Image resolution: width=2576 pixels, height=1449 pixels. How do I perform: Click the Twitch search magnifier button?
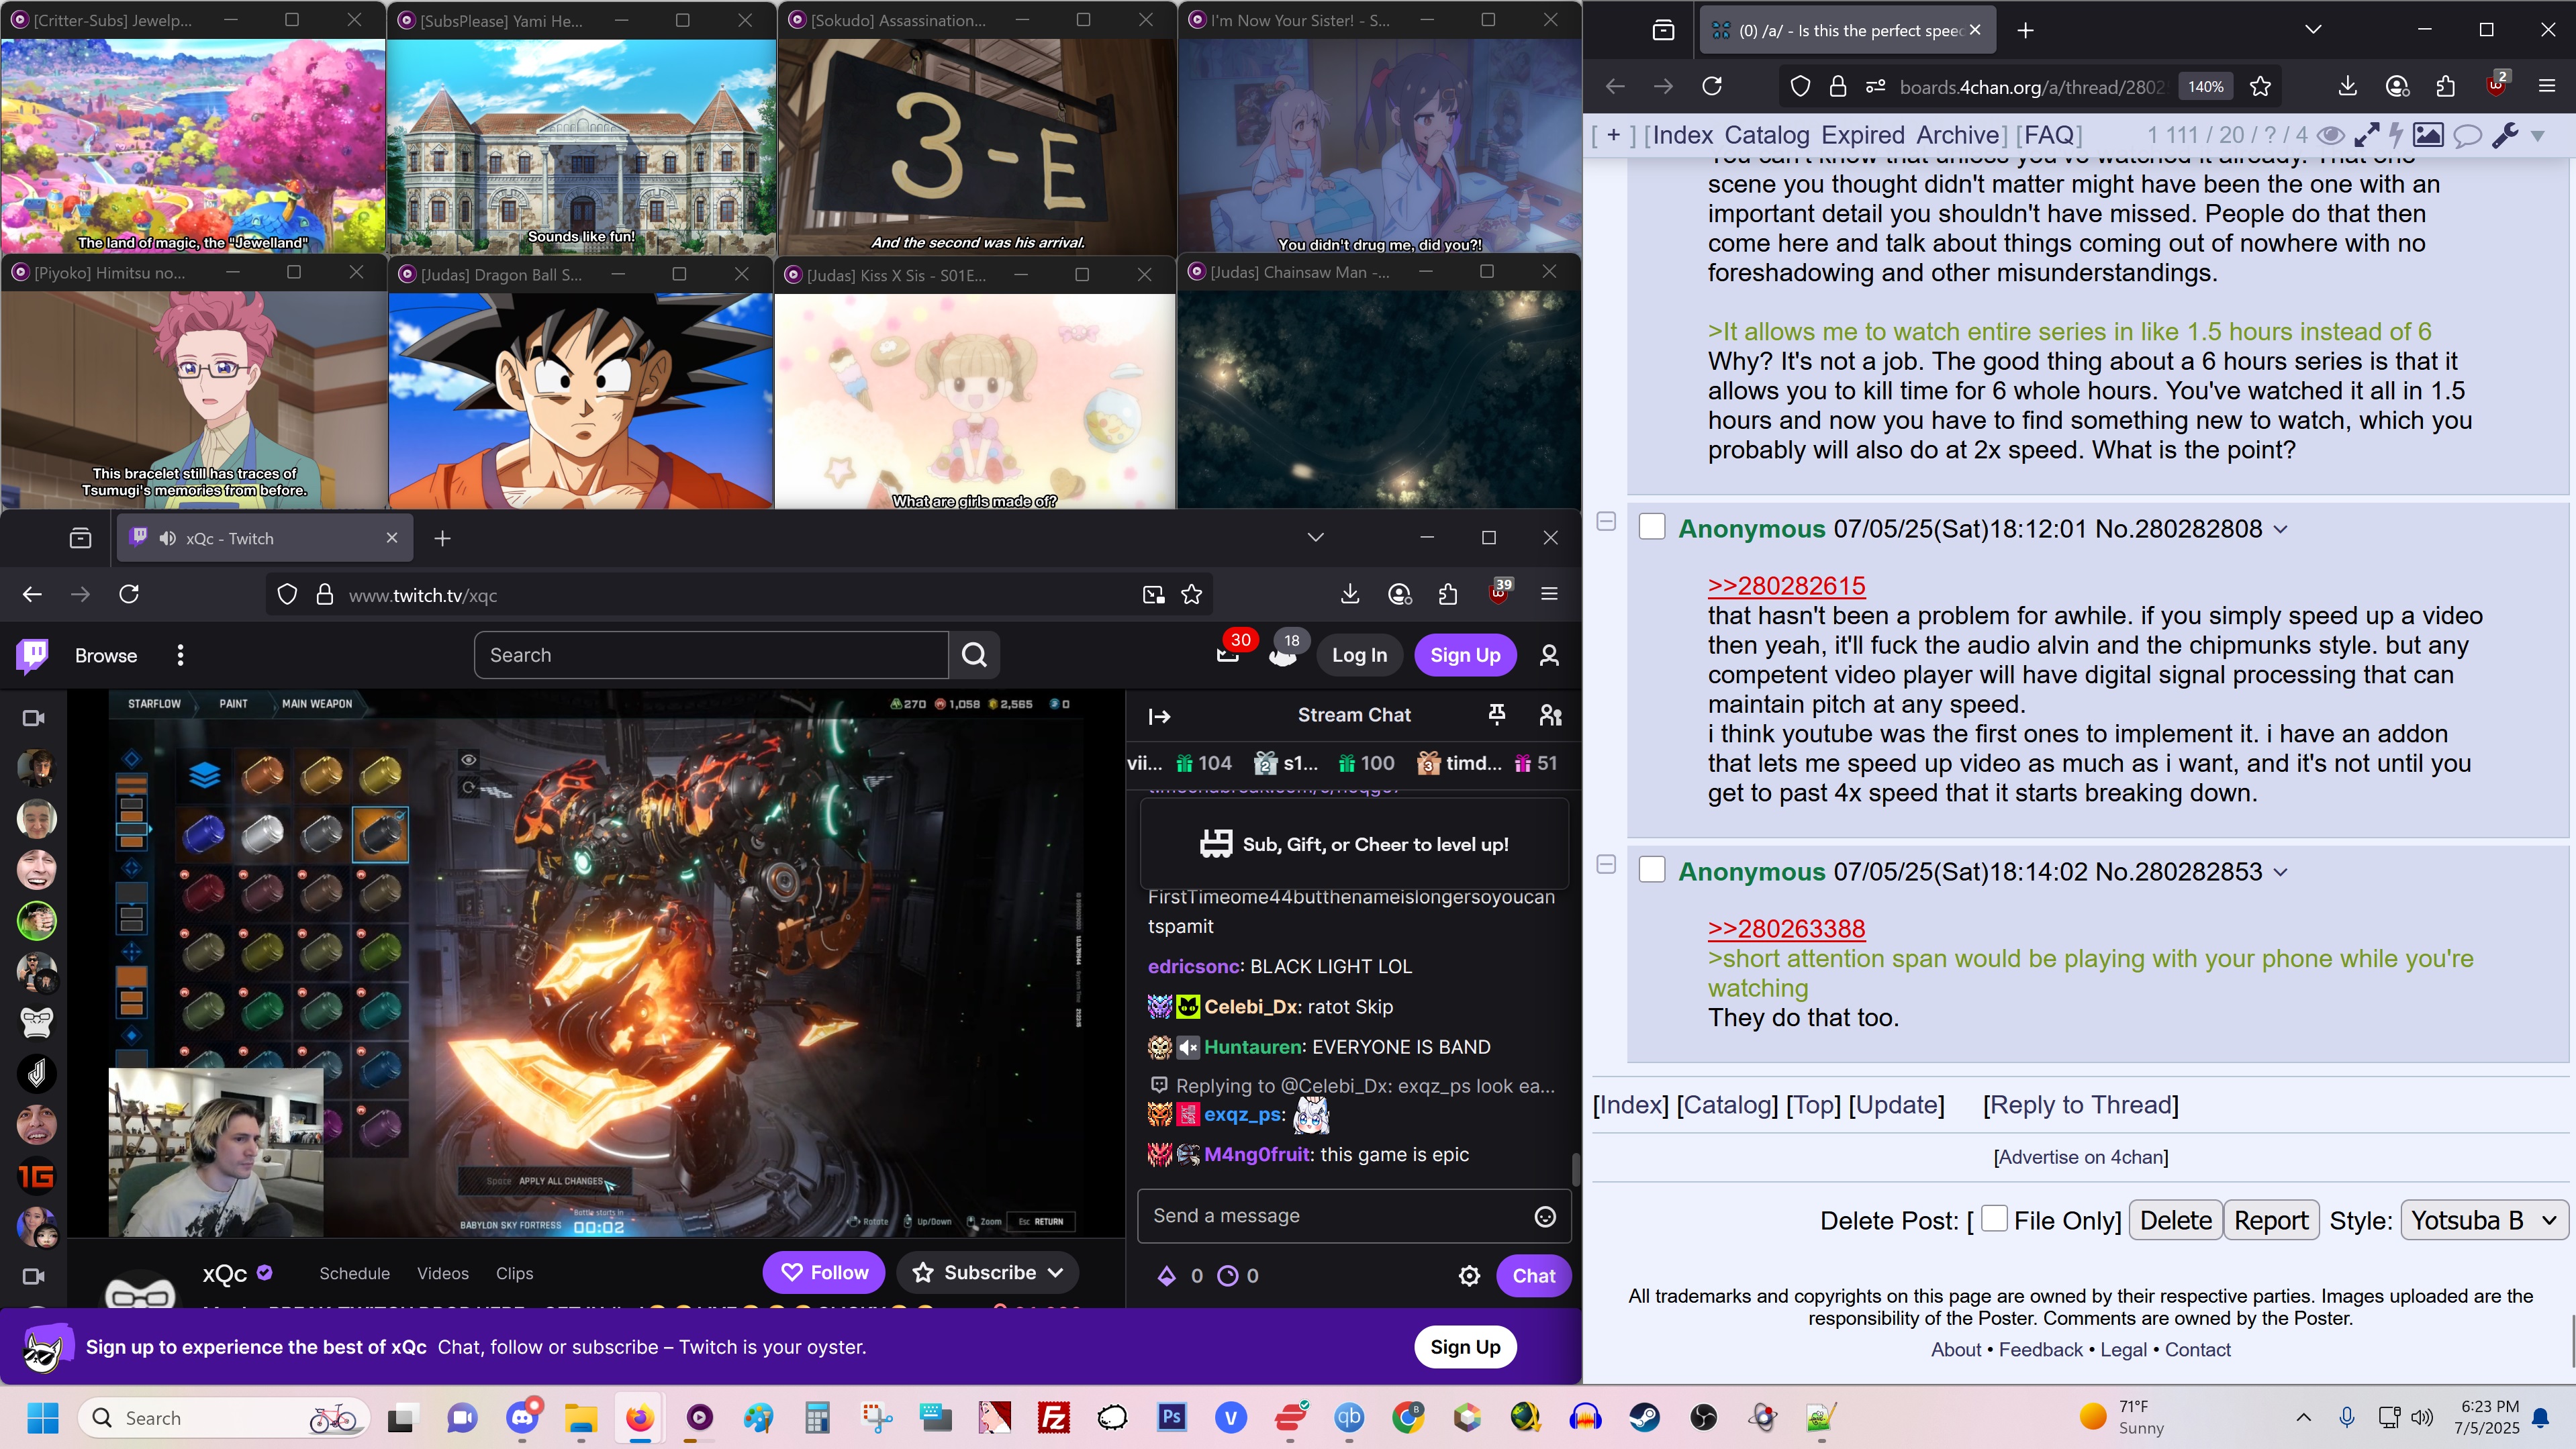tap(974, 655)
